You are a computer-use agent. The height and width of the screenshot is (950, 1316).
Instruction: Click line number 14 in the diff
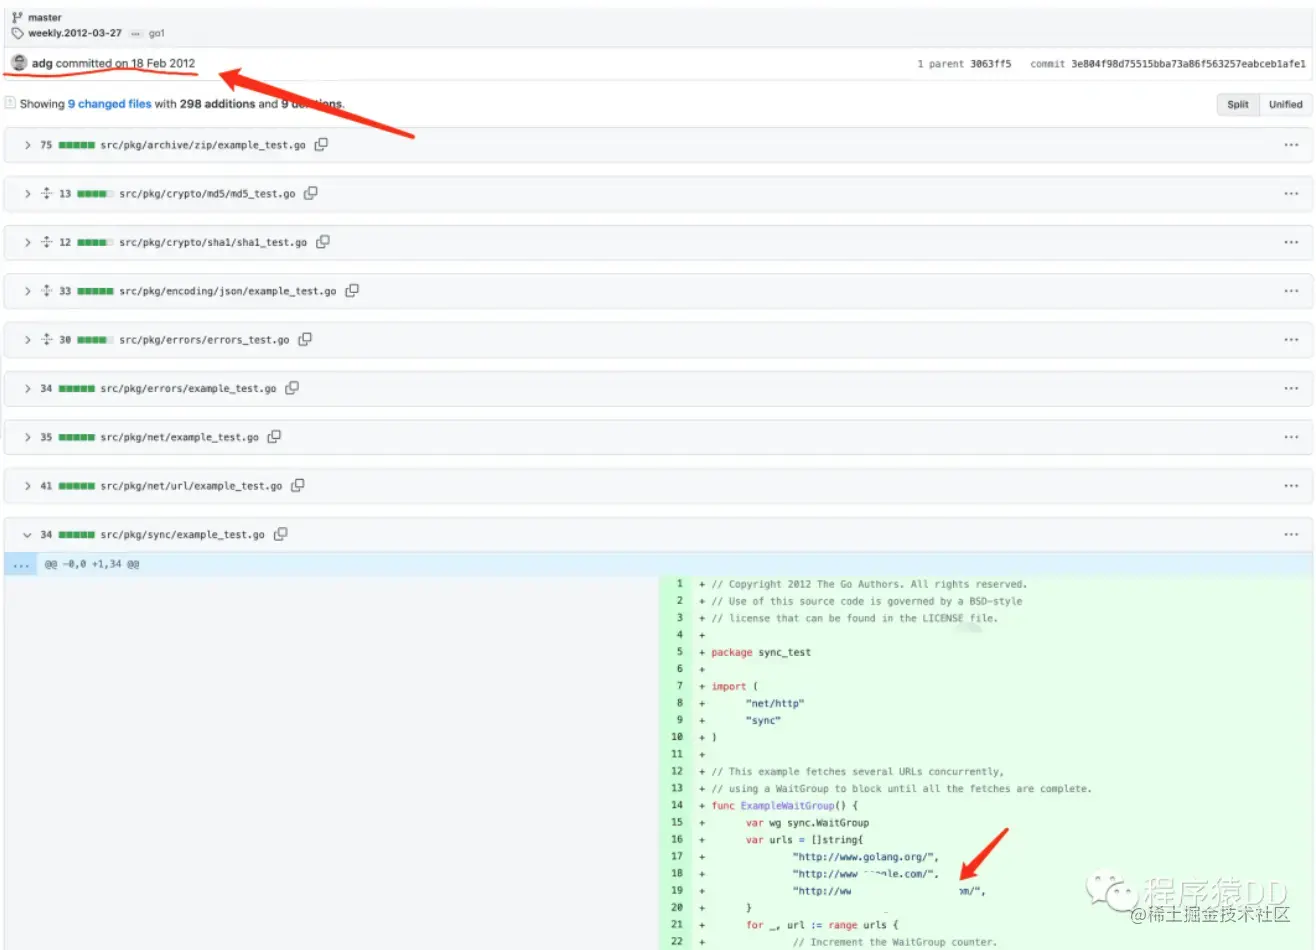(677, 805)
